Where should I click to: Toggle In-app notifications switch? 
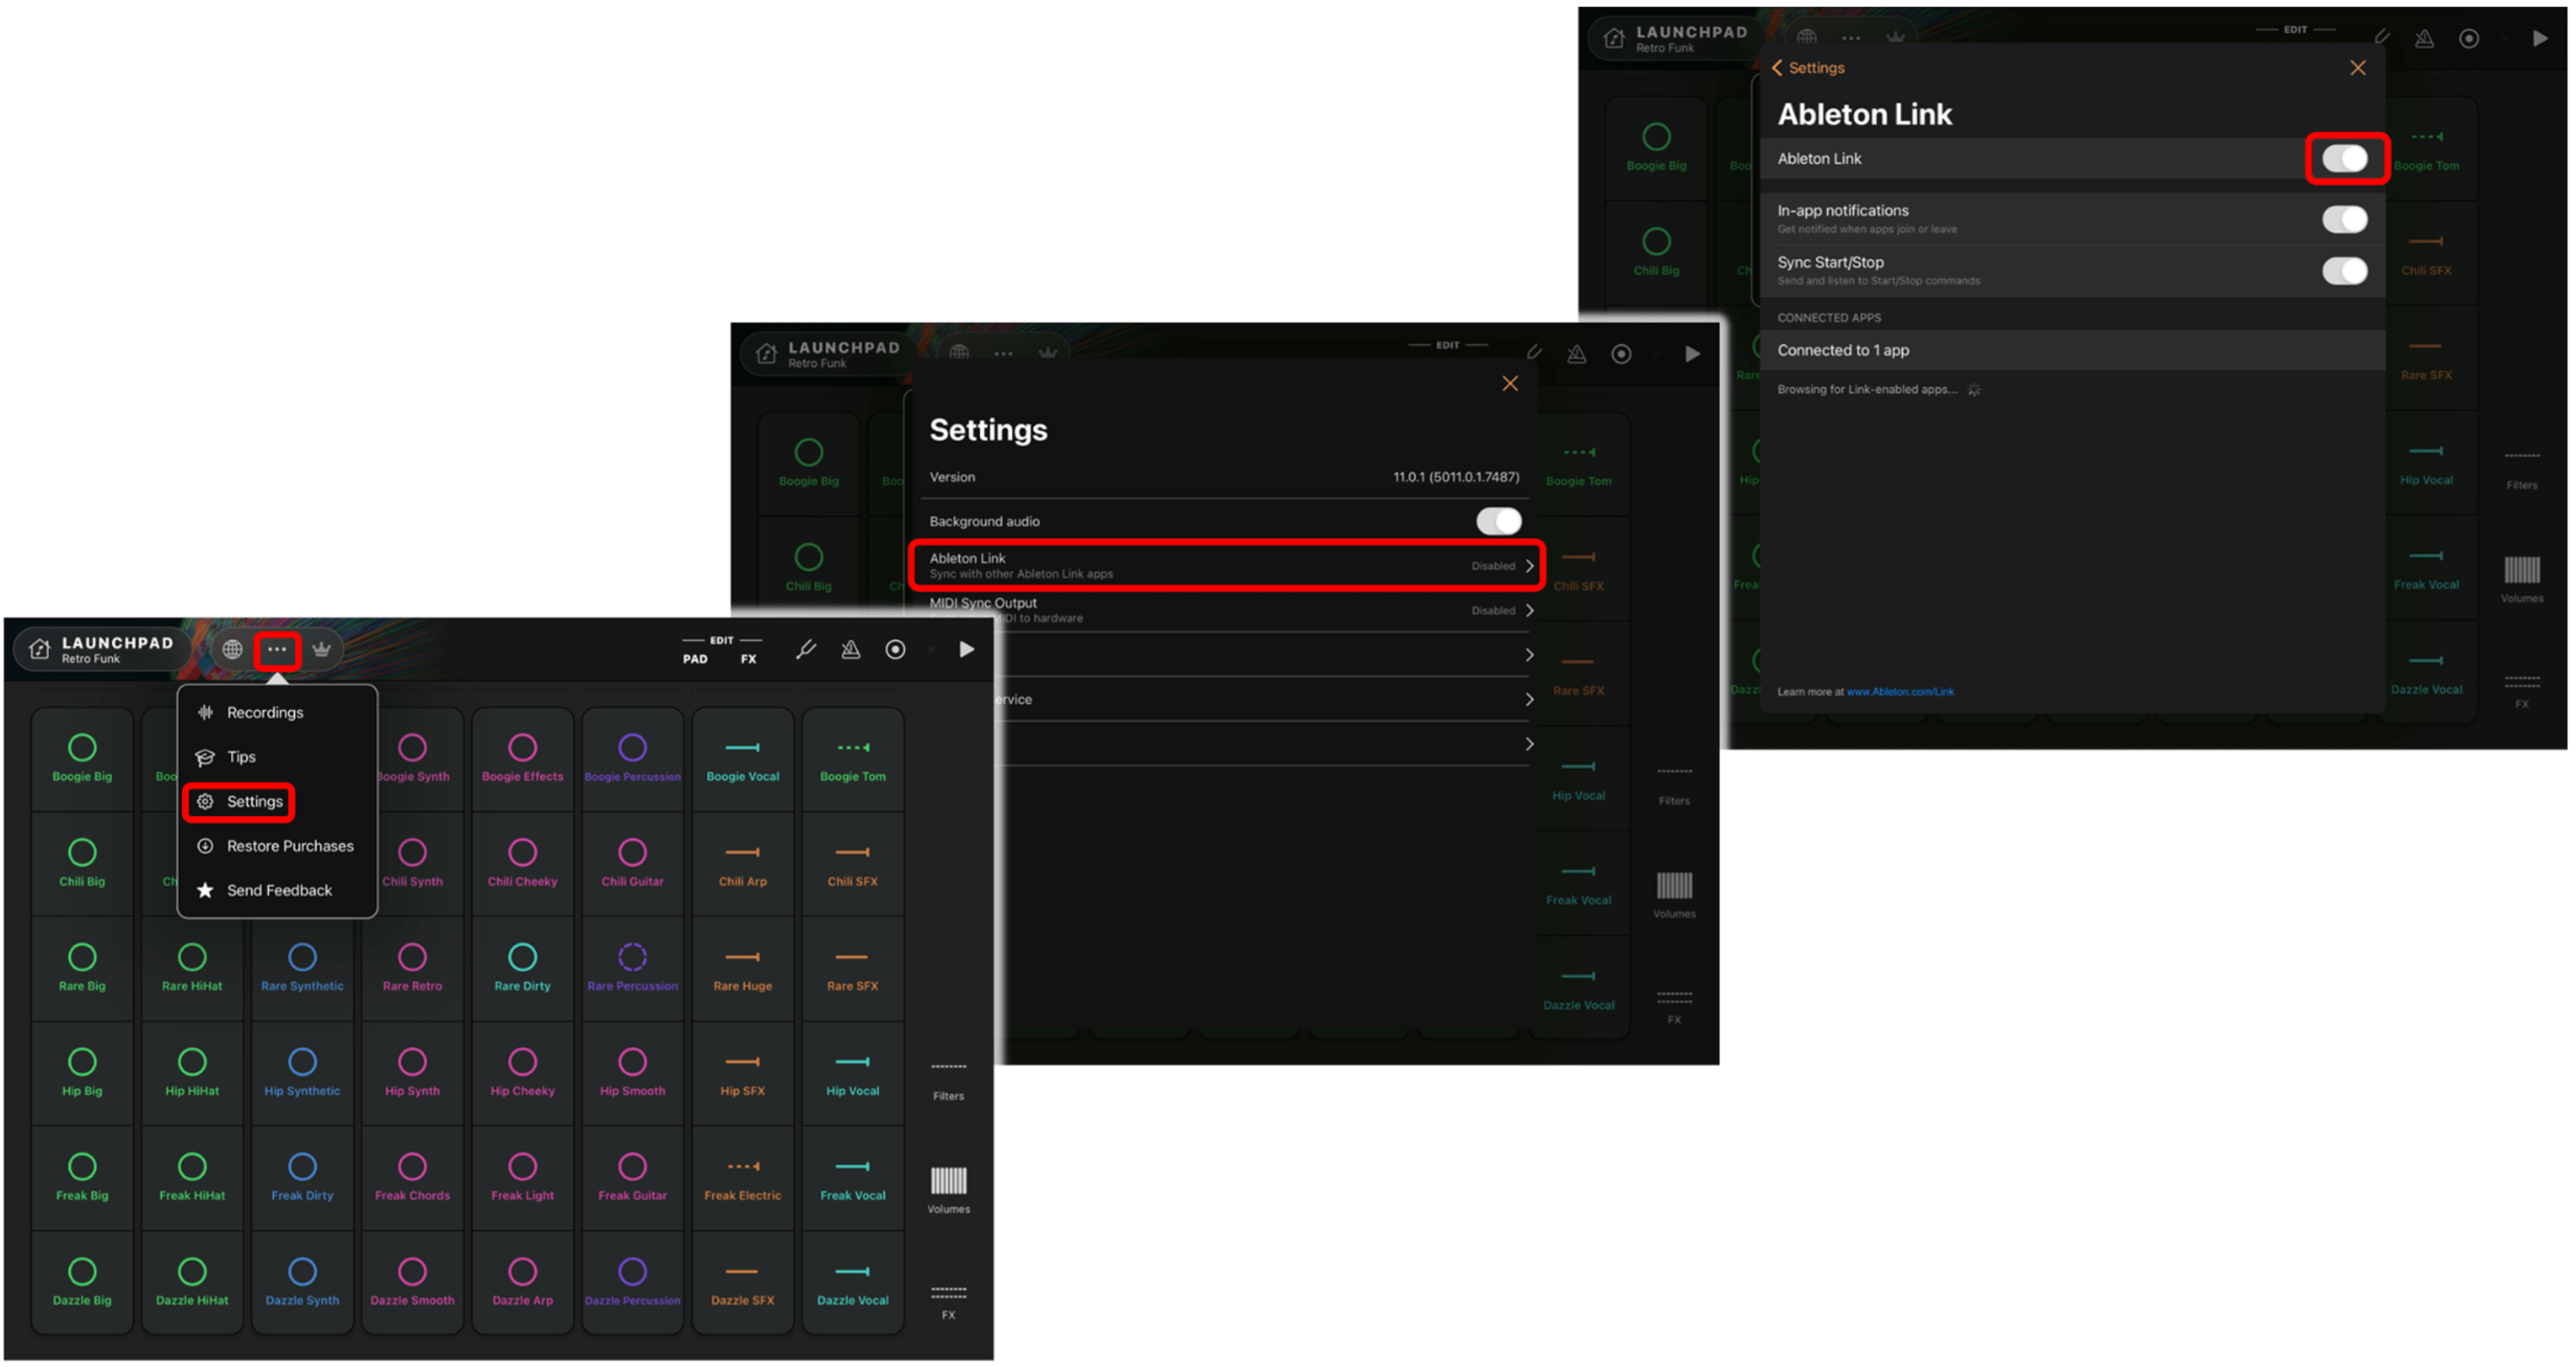(2344, 219)
